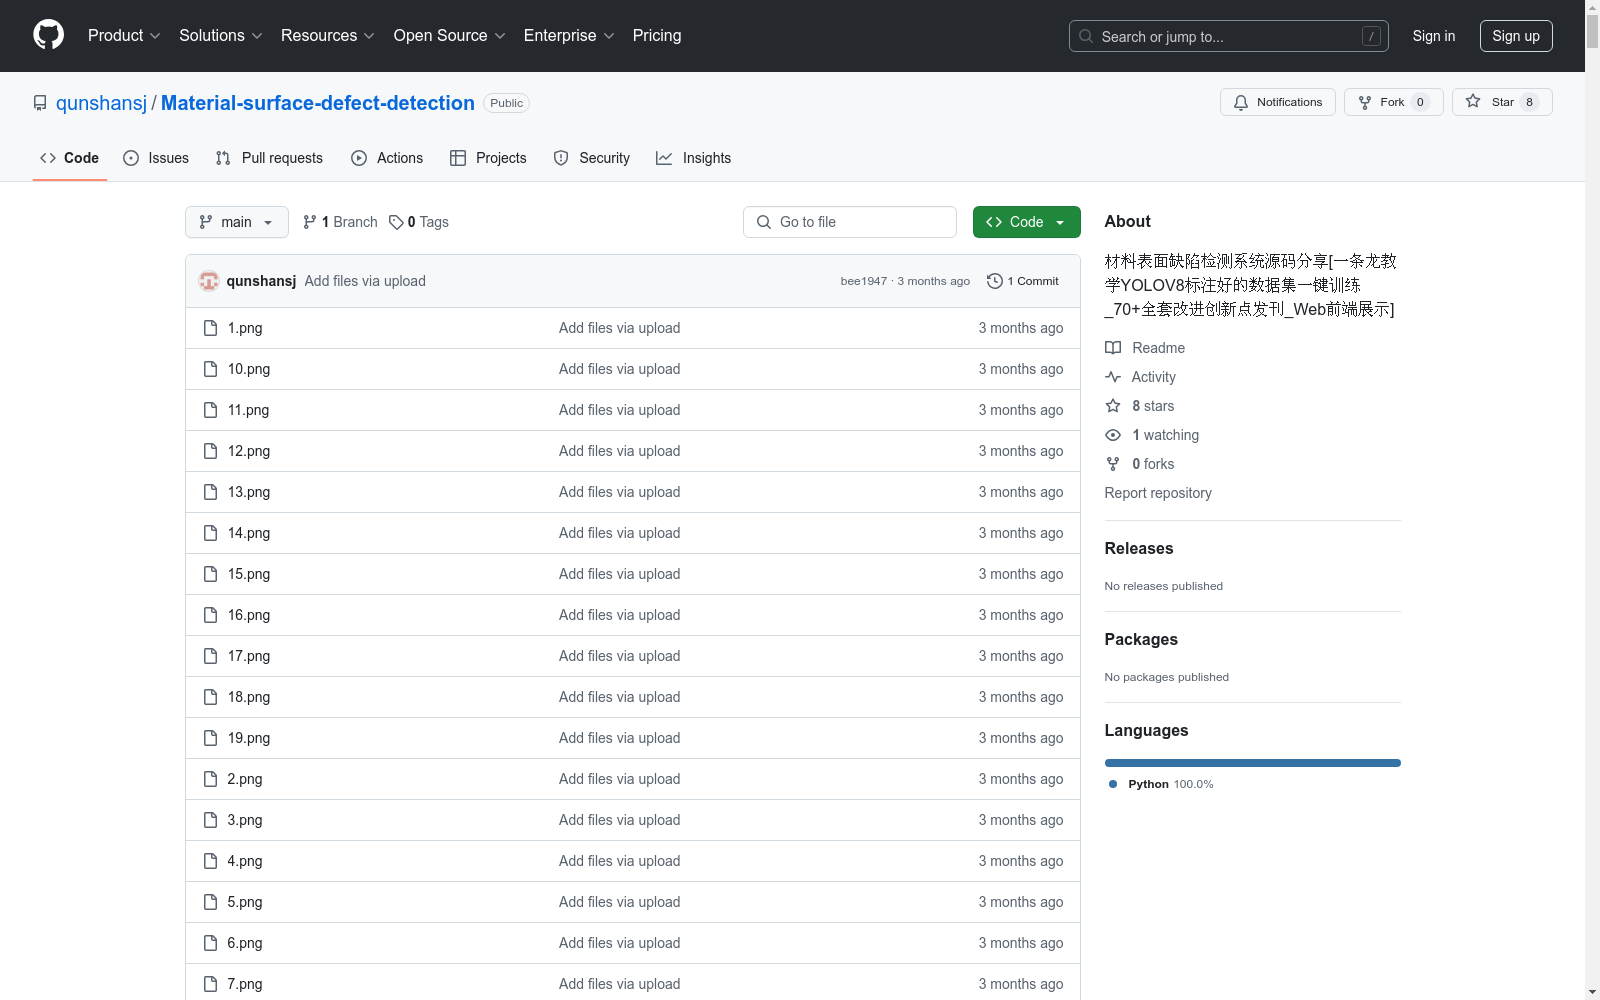Click the Fork count 0
The width and height of the screenshot is (1600, 1000).
coord(1420,102)
